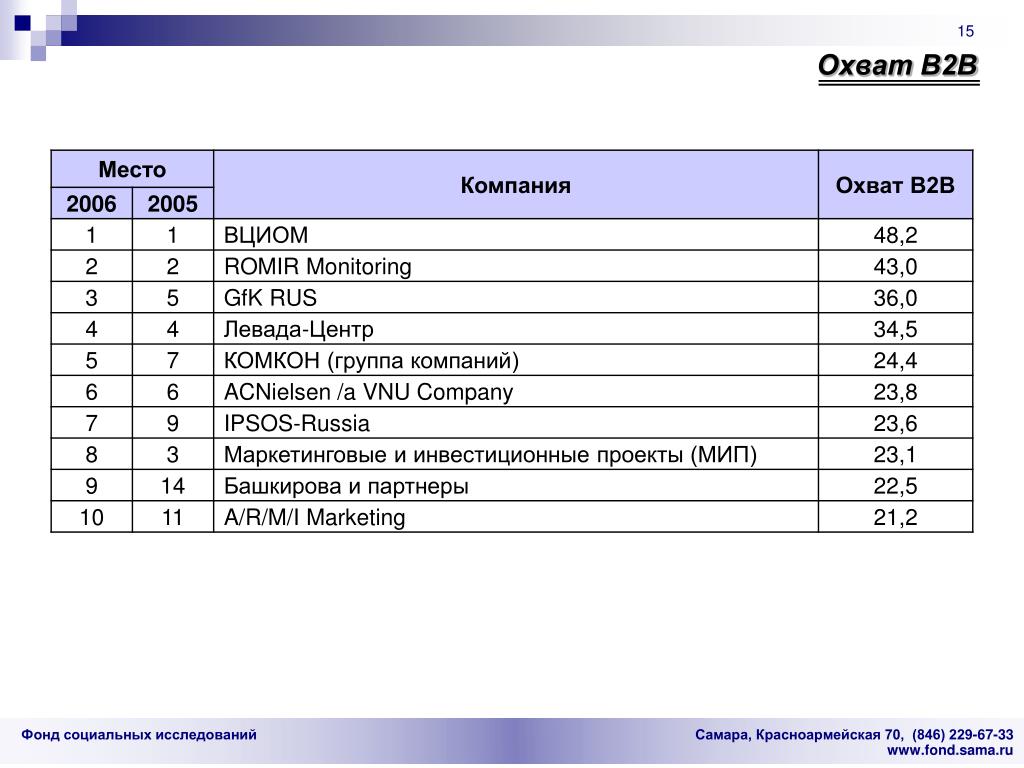This screenshot has width=1024, height=768.
Task: Click the value 43,0 for ROMIR Monitoring
Action: [895, 266]
